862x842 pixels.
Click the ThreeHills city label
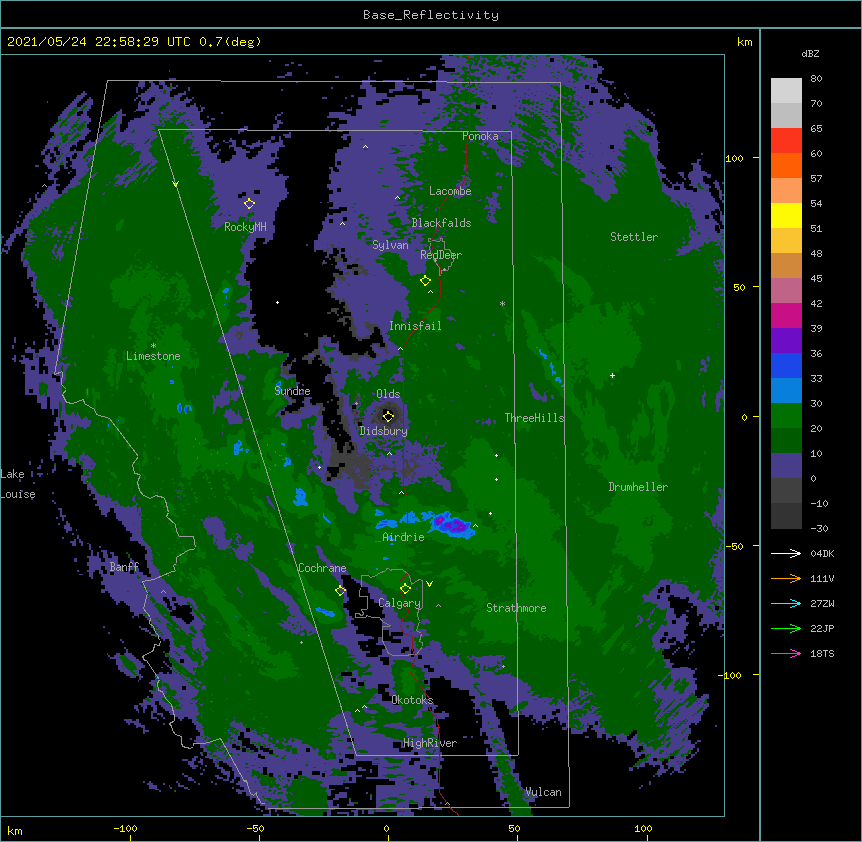pyautogui.click(x=535, y=418)
